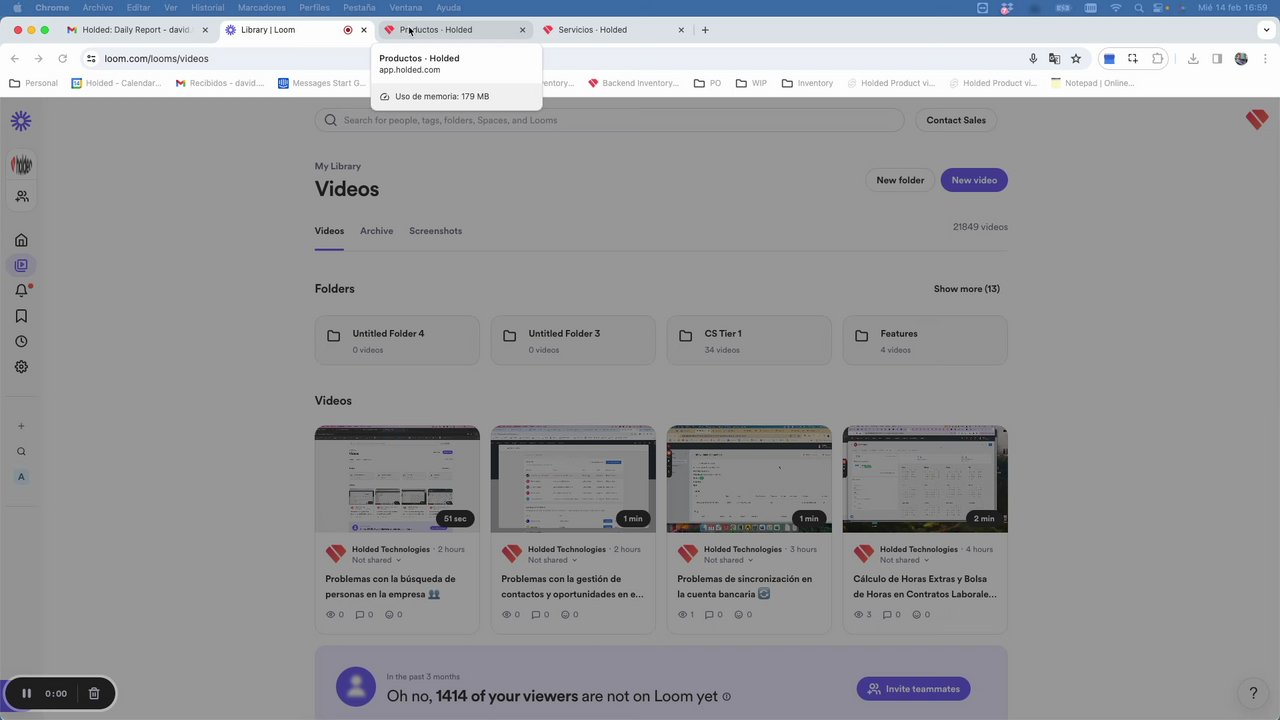The width and height of the screenshot is (1280, 720).
Task: Open the help question mark button
Action: pyautogui.click(x=1253, y=692)
